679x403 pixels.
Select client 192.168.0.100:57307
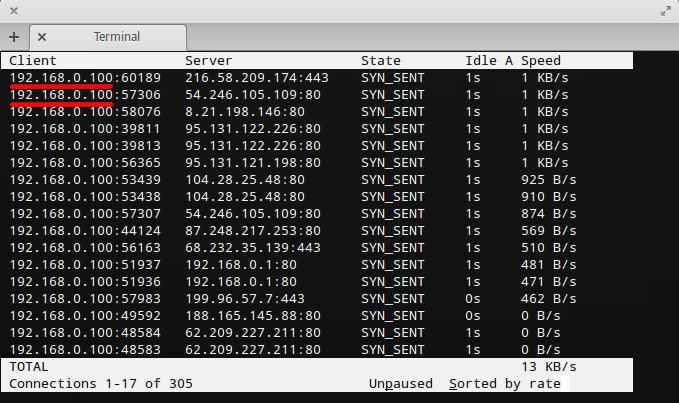(85, 214)
